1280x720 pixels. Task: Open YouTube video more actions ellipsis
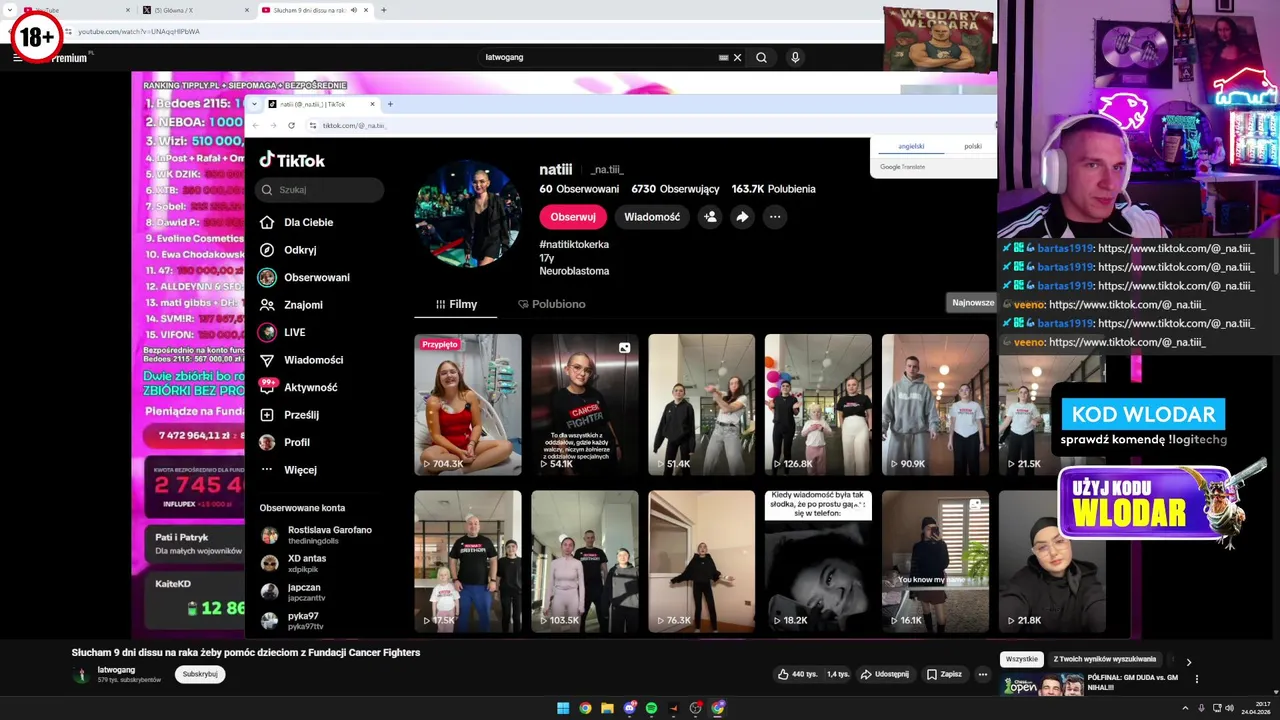coord(982,674)
